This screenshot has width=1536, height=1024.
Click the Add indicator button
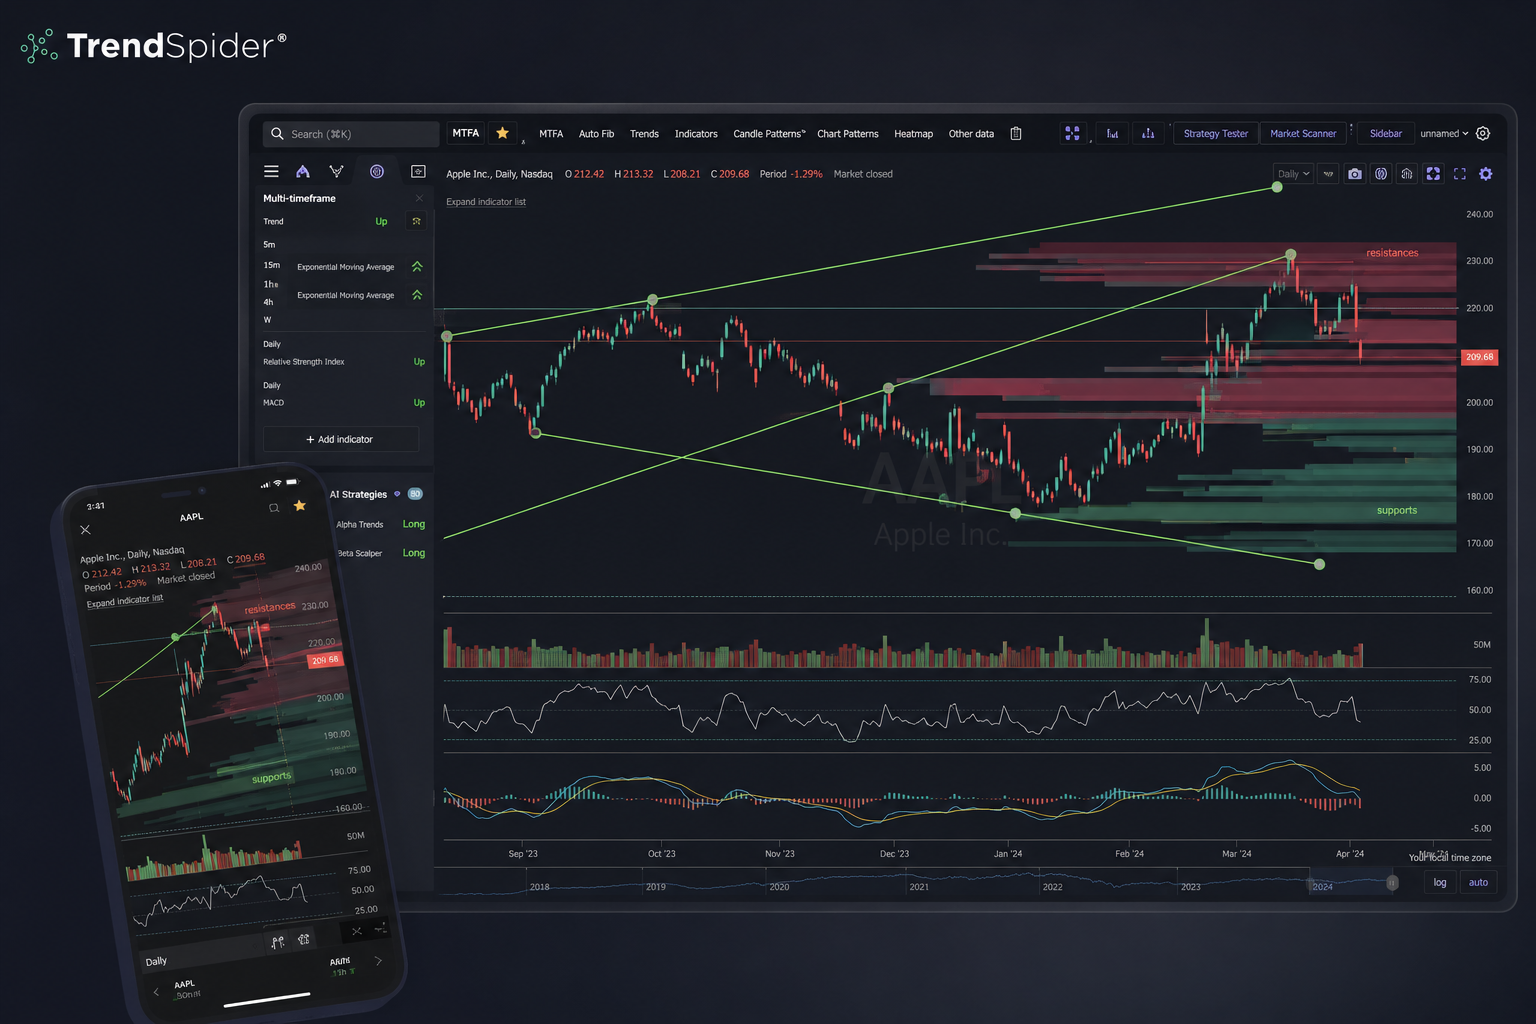(x=340, y=439)
